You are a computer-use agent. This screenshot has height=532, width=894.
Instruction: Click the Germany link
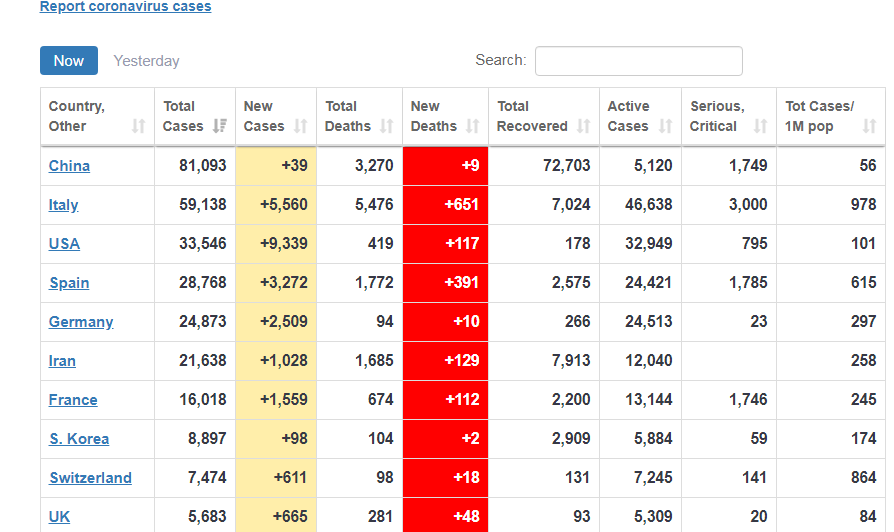tap(81, 322)
